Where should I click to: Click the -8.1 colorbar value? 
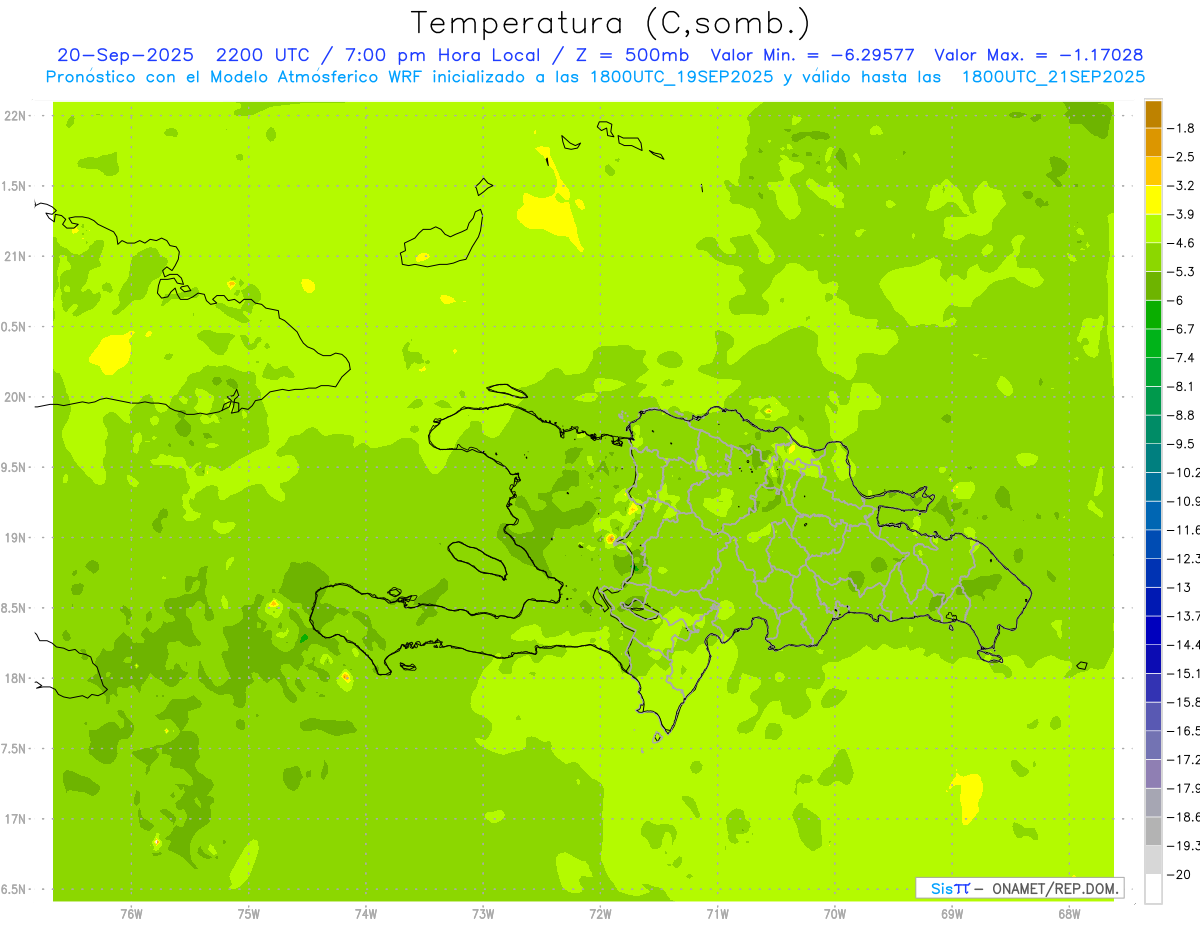[x=1183, y=386]
